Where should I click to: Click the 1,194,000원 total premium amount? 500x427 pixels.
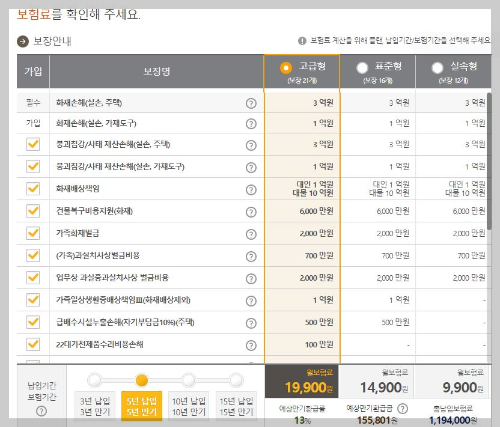[453, 420]
